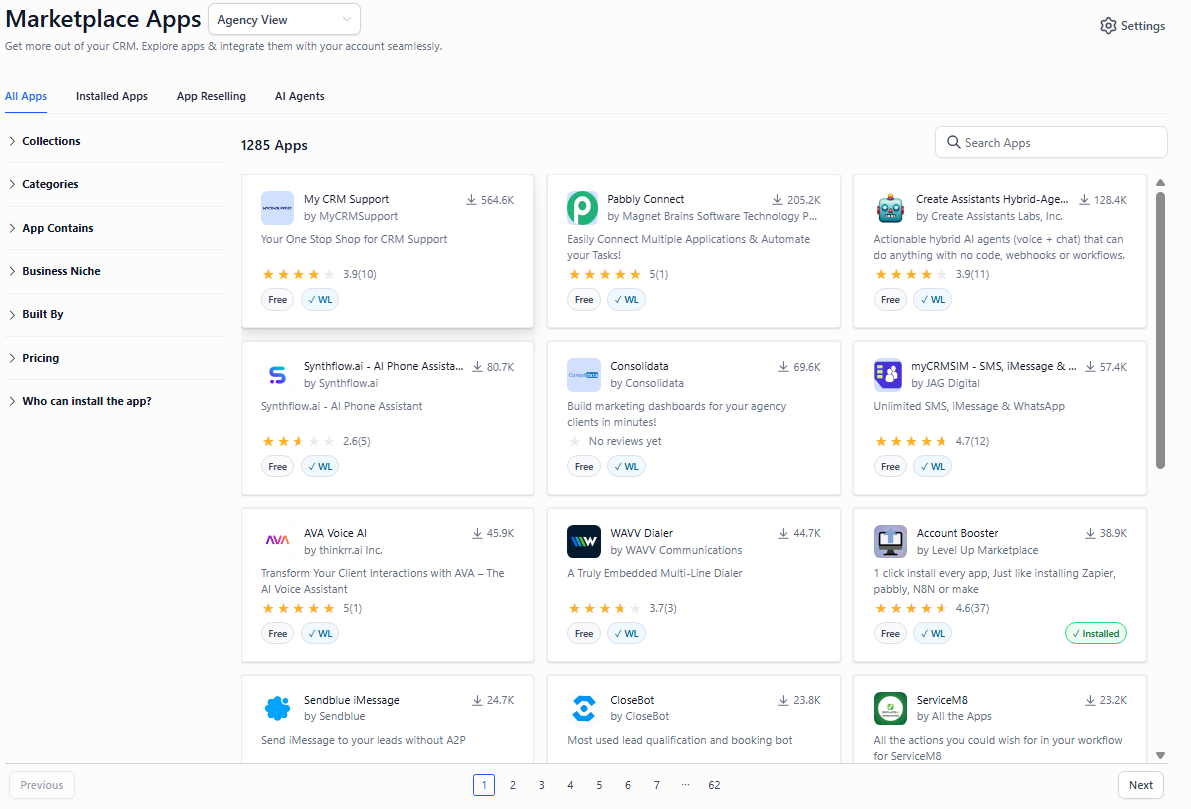Open the WAVV Dialer title
Image resolution: width=1191 pixels, height=809 pixels.
tap(642, 533)
